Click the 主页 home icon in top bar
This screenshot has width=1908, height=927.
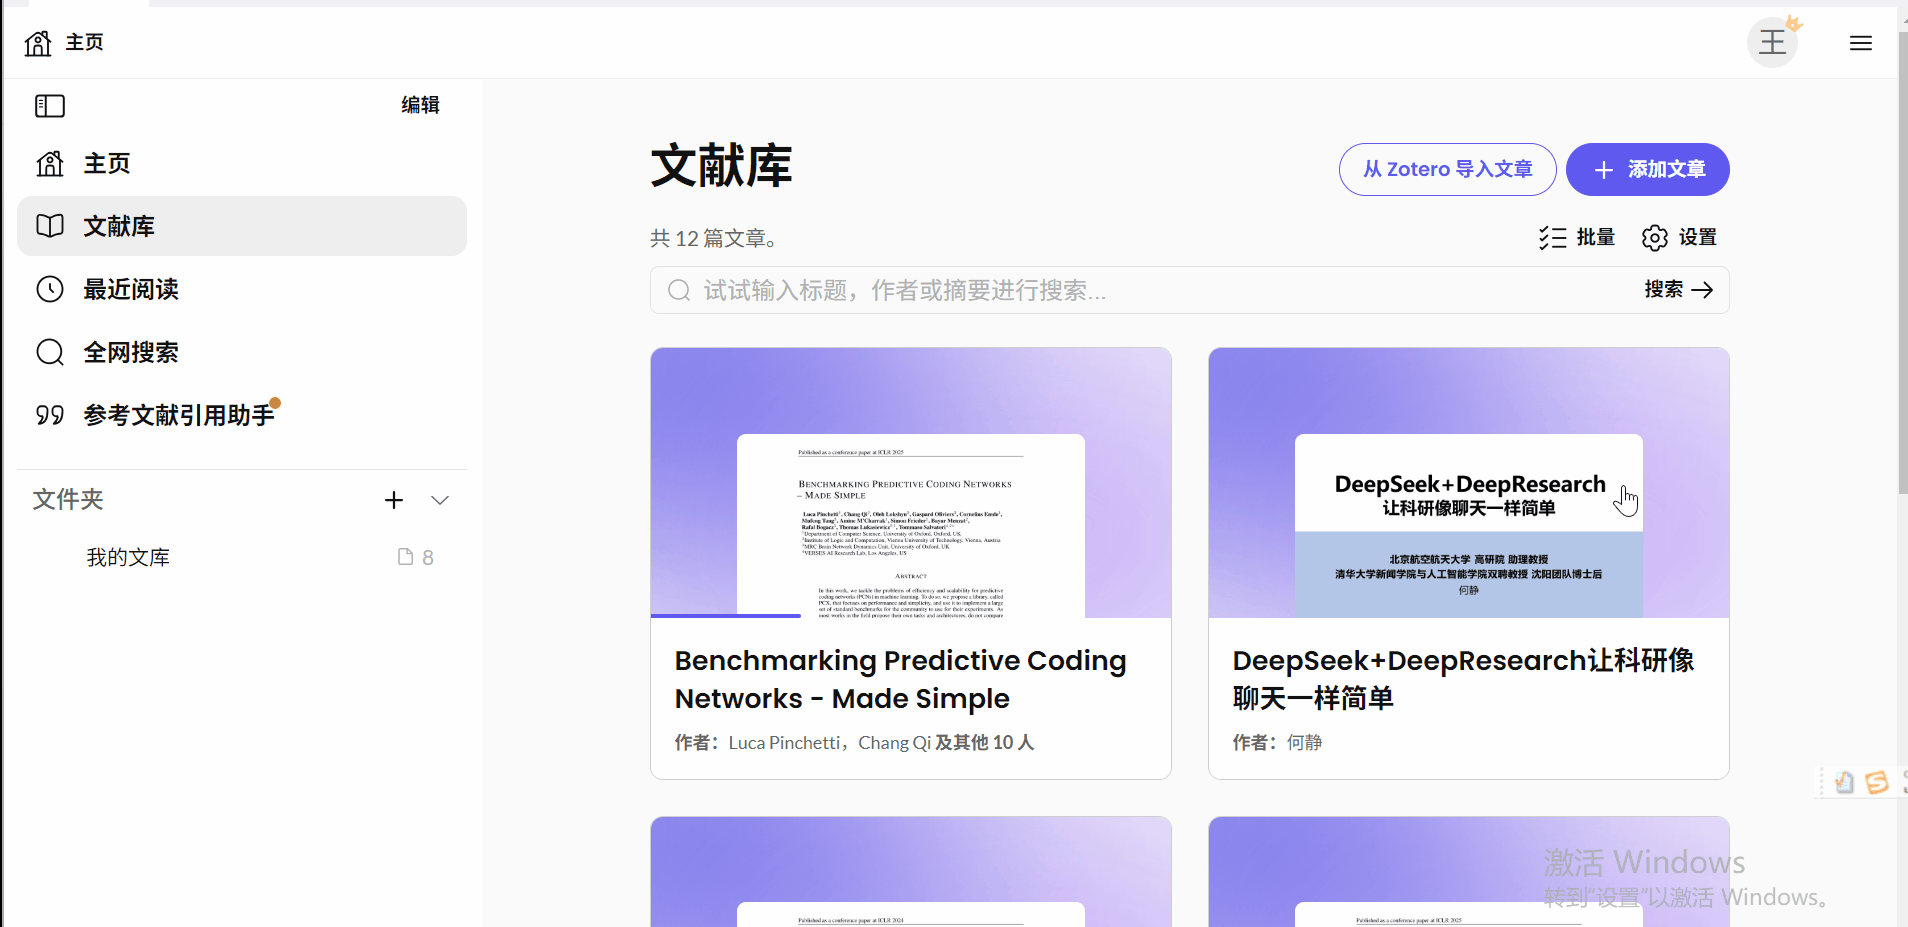tap(36, 42)
